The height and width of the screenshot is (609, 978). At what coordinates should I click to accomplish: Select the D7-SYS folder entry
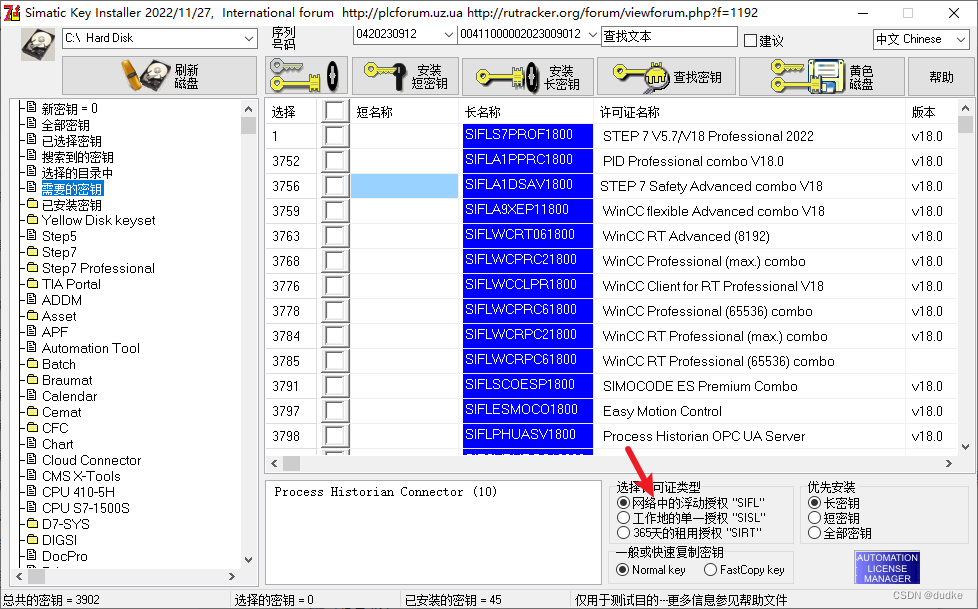pyautogui.click(x=65, y=524)
